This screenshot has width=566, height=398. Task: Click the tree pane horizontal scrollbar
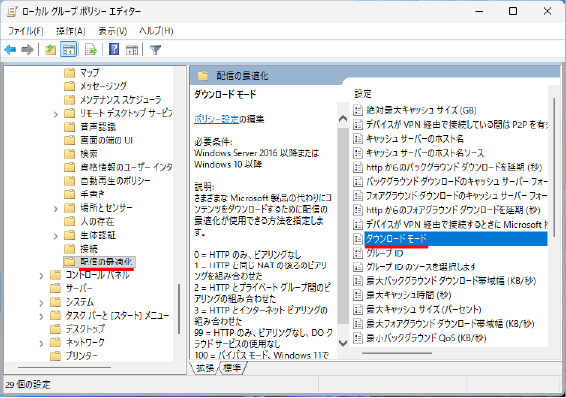[x=64, y=367]
